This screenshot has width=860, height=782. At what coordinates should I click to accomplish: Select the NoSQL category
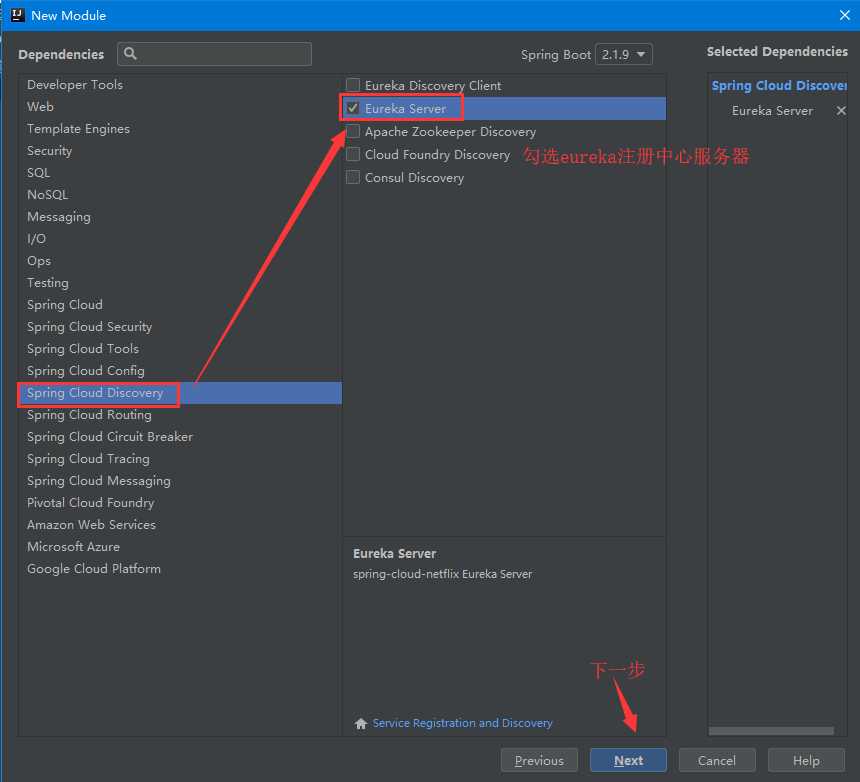tap(179, 195)
